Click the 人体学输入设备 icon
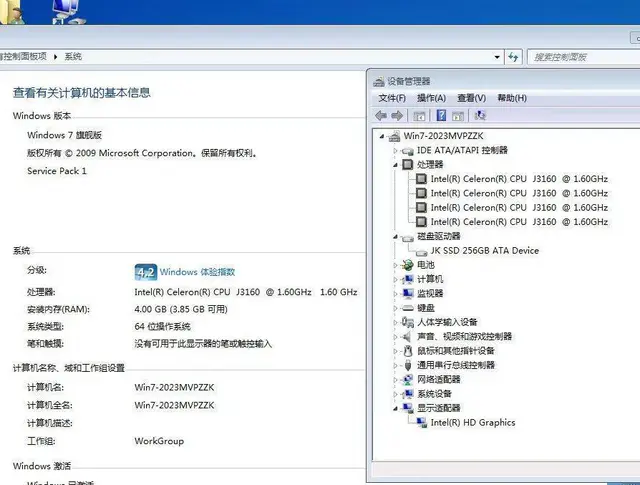 (x=407, y=322)
